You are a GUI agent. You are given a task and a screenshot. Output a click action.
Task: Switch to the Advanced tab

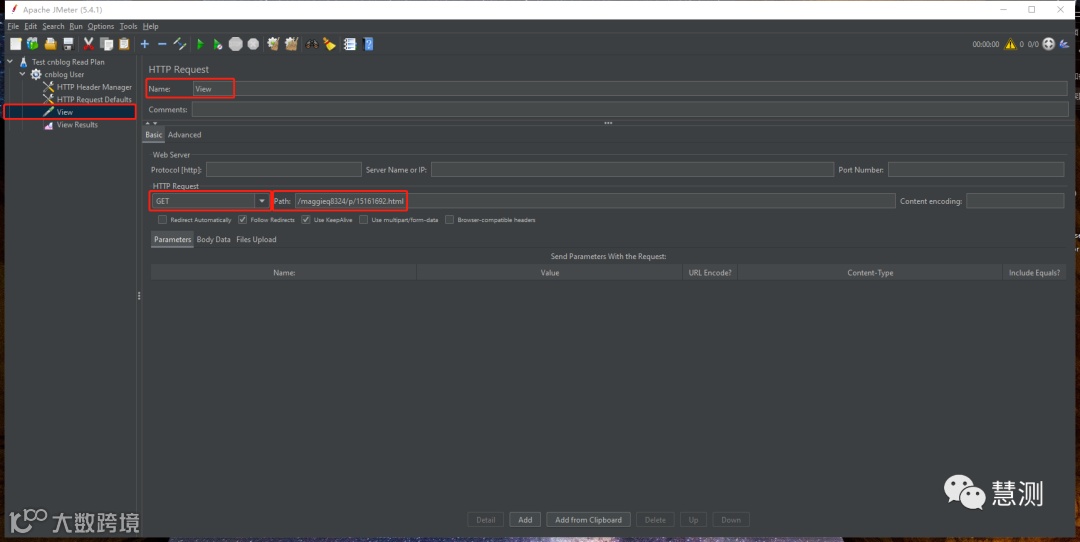click(185, 135)
